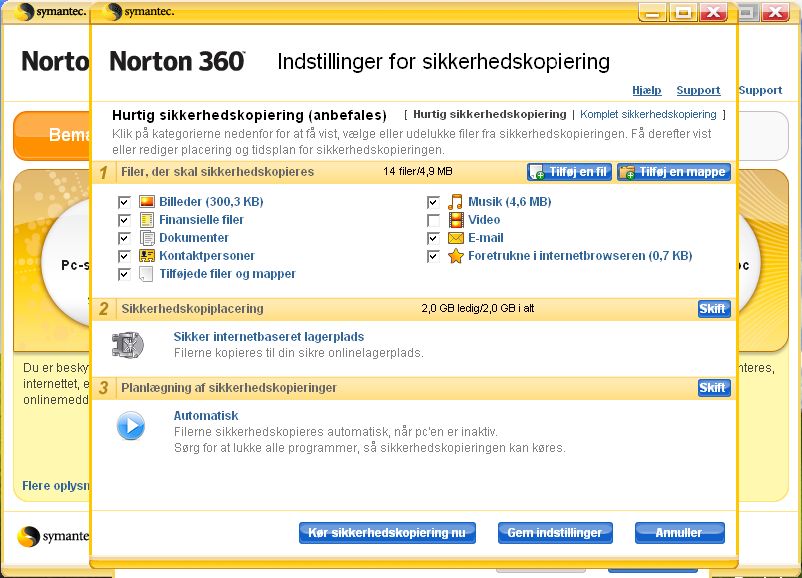Screen dimensions: 802x578
Task: Click the Finansielle filer category icon
Action: tap(147, 220)
